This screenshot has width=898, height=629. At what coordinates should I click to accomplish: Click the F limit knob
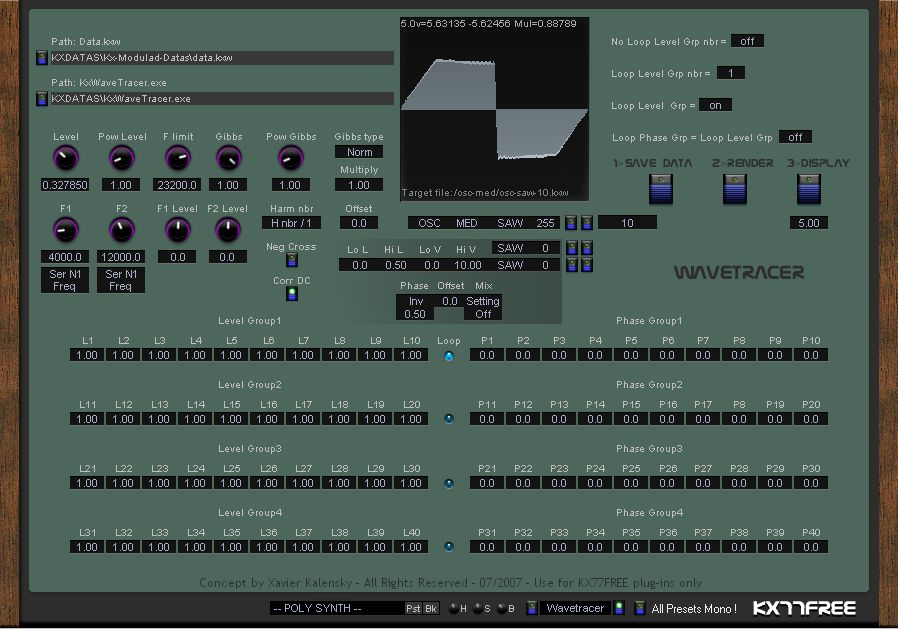point(178,158)
